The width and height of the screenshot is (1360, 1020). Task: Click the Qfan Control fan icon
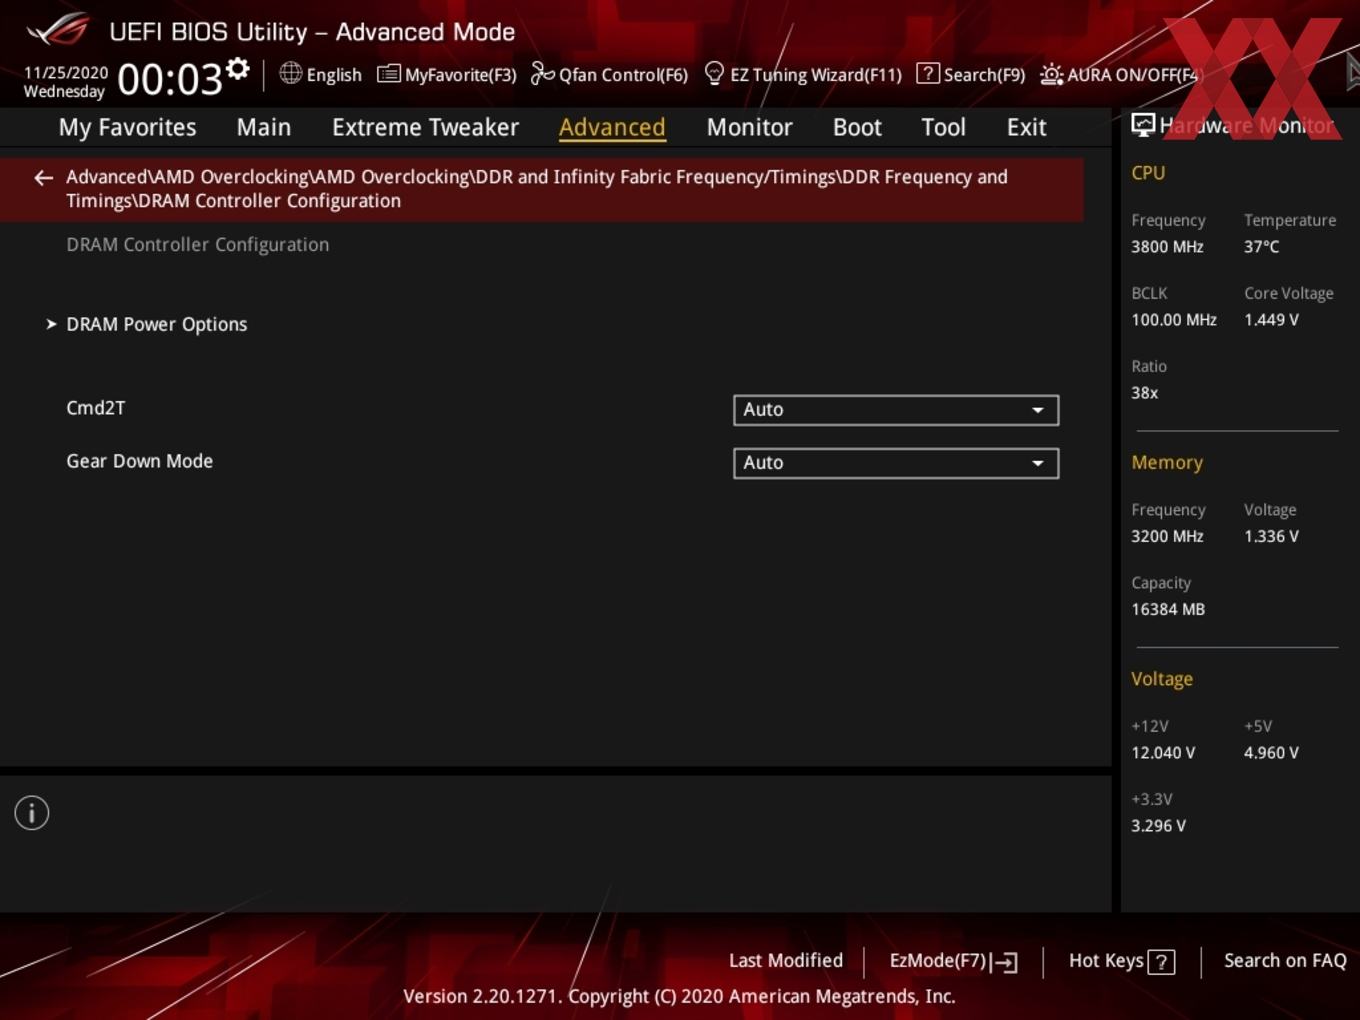pos(542,73)
